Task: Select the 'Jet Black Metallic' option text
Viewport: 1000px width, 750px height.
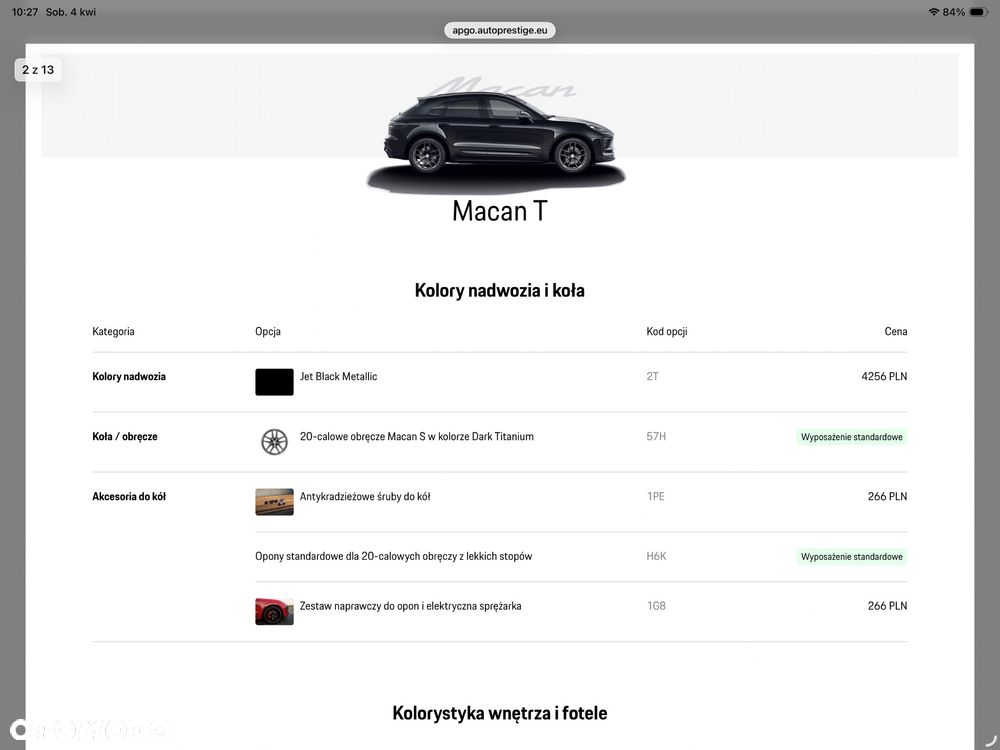Action: point(339,376)
